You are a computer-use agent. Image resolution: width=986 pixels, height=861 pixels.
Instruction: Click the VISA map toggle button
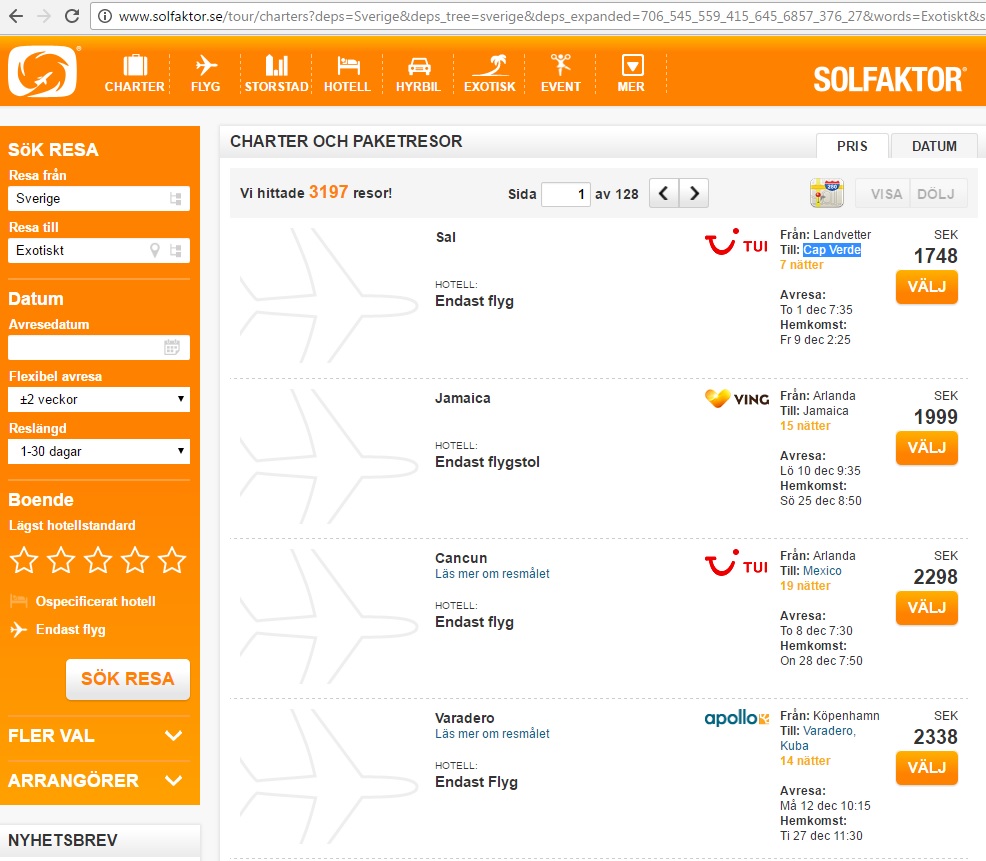(885, 194)
